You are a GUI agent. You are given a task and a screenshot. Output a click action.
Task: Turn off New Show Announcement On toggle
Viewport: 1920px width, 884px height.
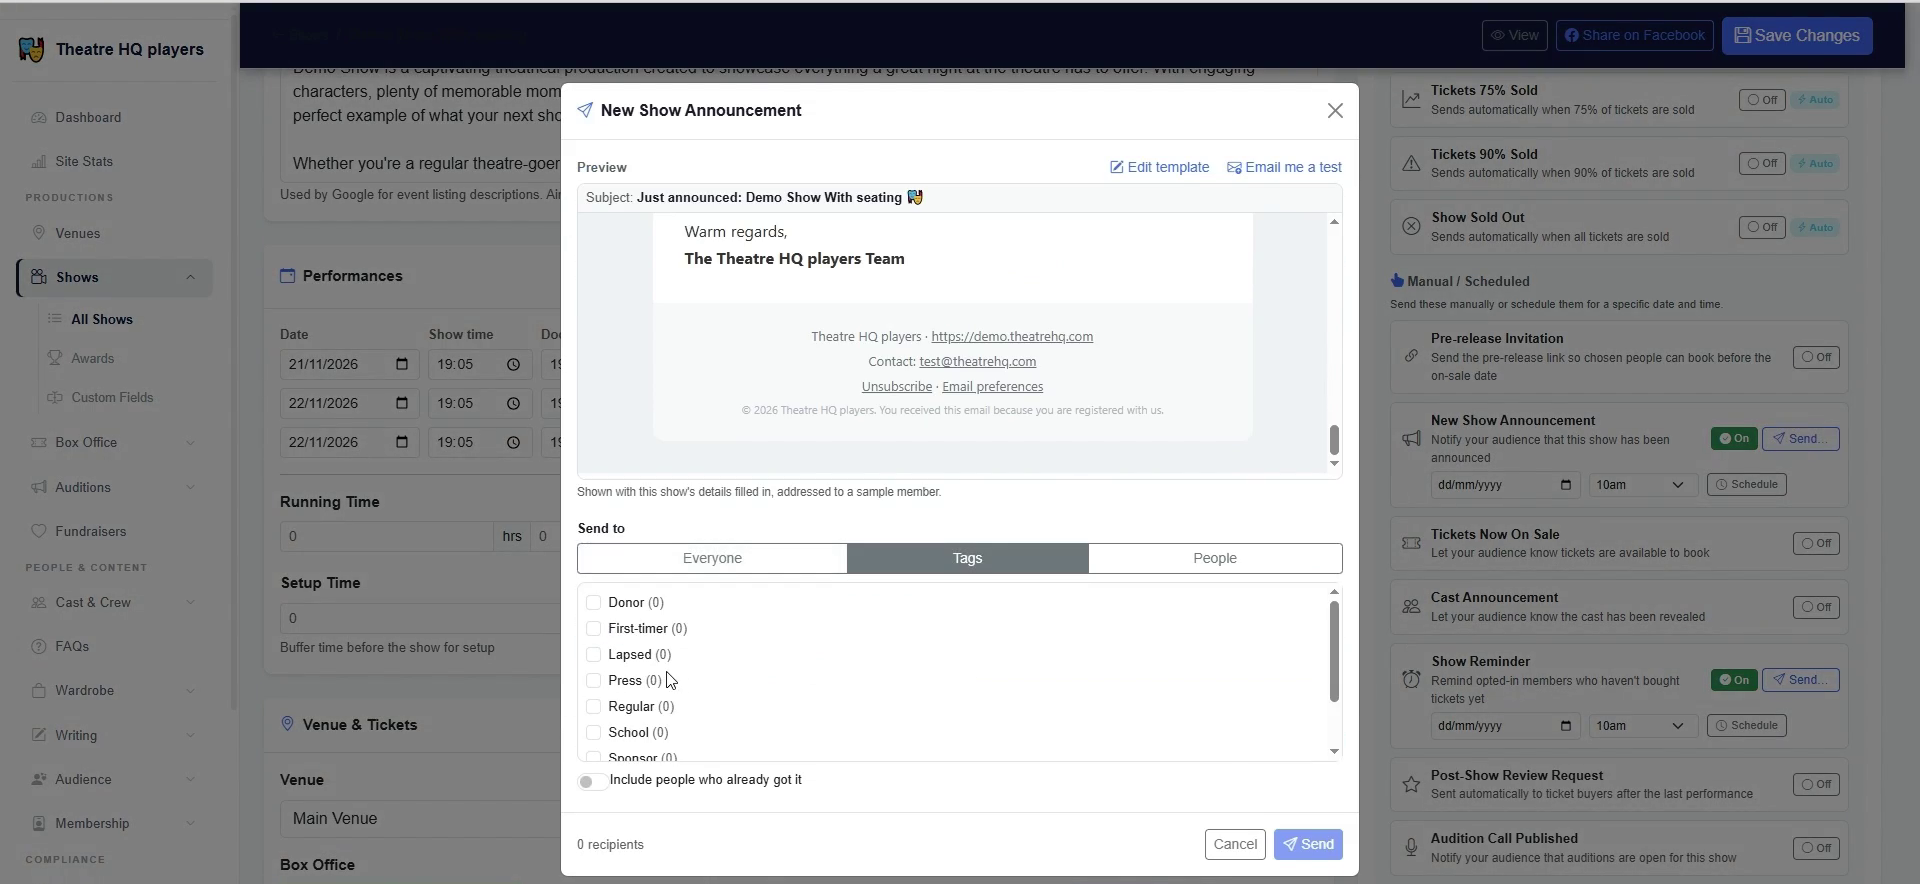(x=1734, y=438)
